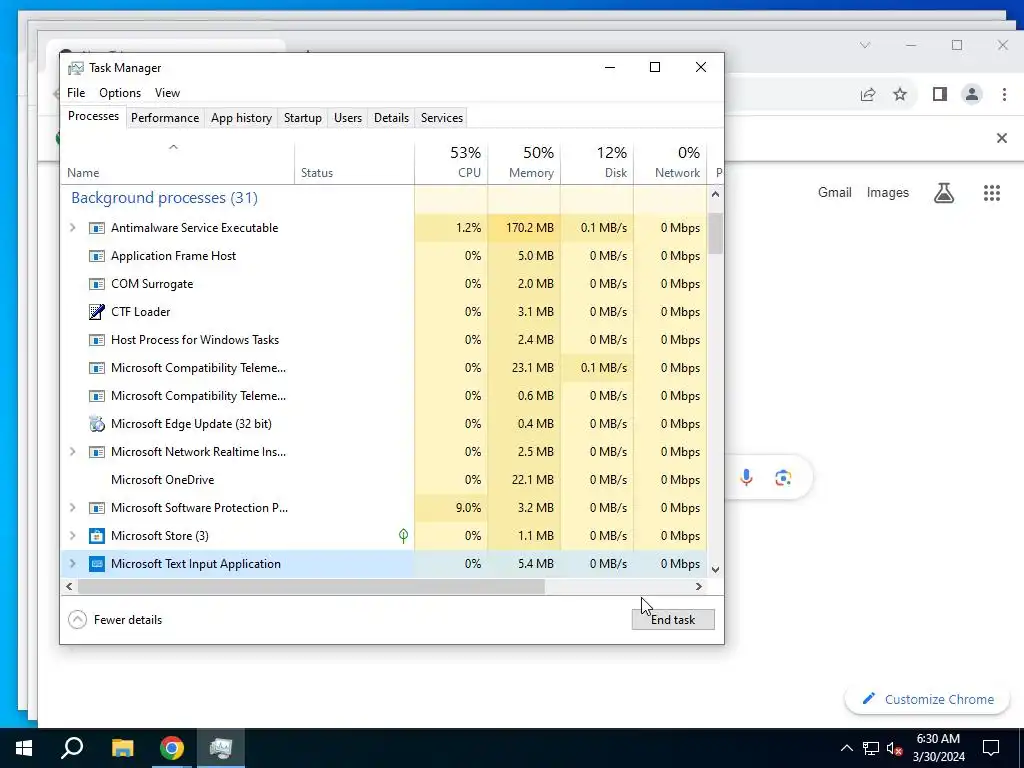Open the Chrome profile avatar icon
This screenshot has height=768, width=1024.
click(972, 95)
